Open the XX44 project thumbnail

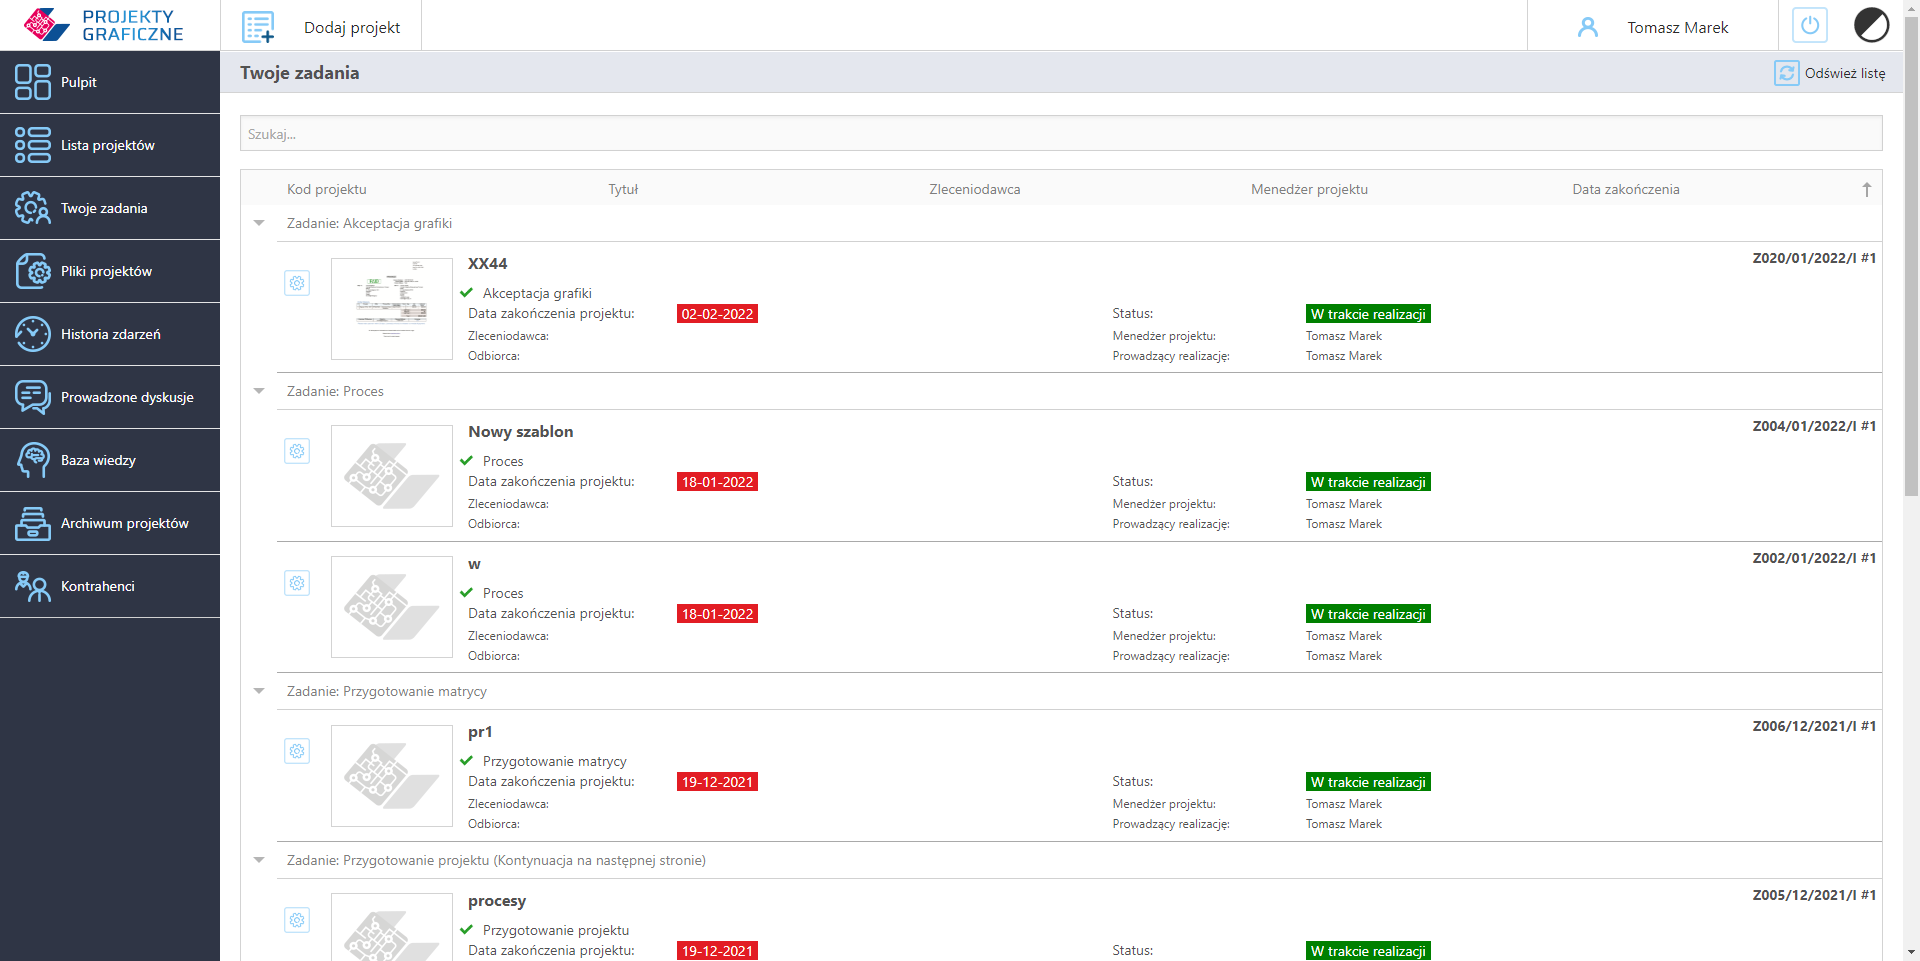pyautogui.click(x=392, y=309)
